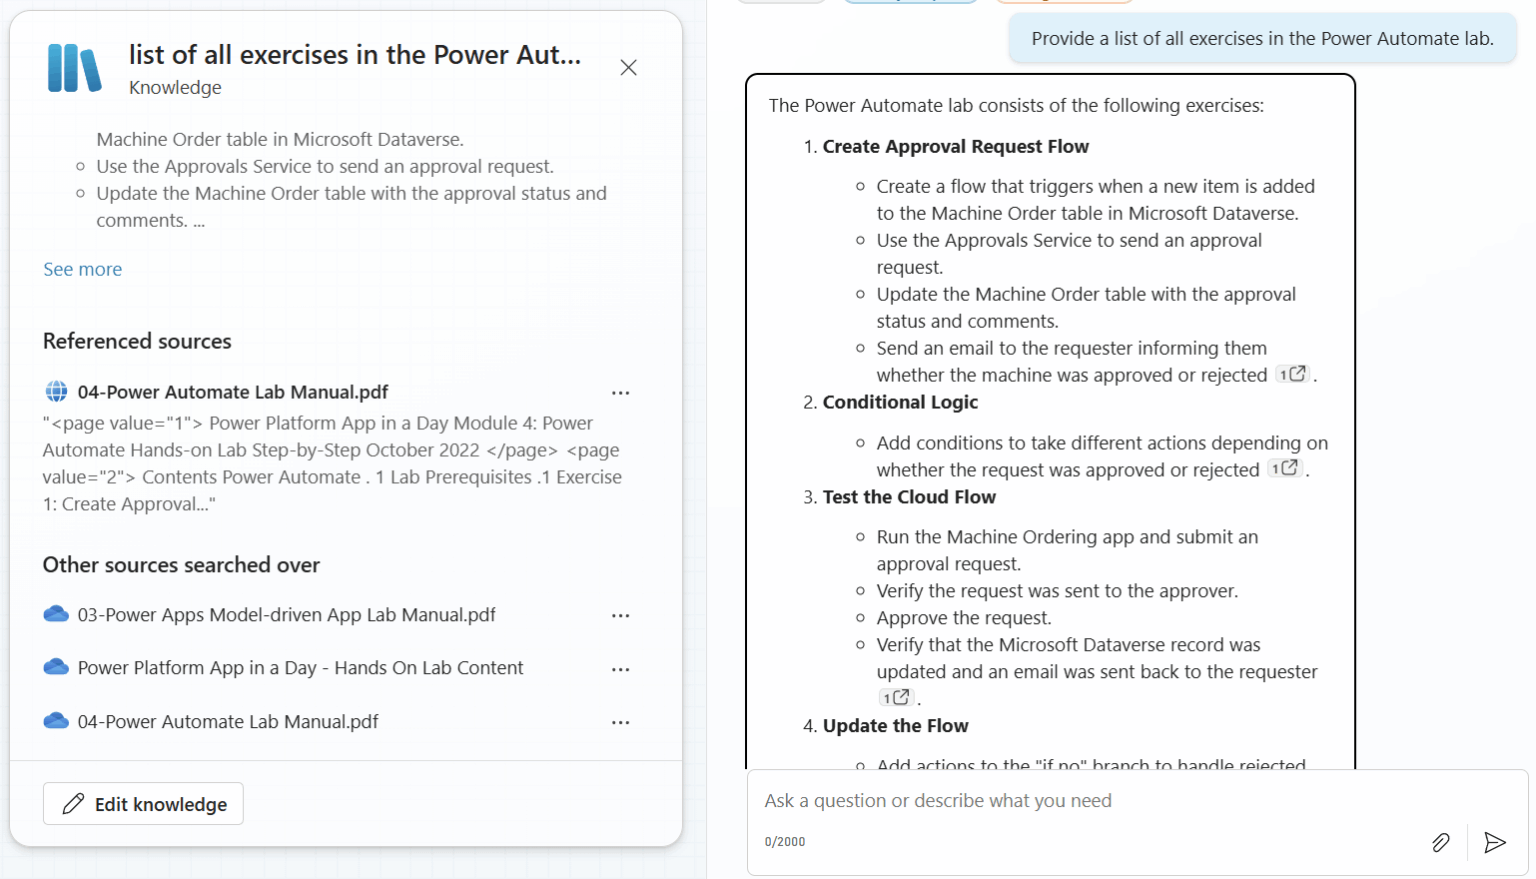
Task: Open citation 1 under Conditional Logic
Action: click(x=1284, y=468)
